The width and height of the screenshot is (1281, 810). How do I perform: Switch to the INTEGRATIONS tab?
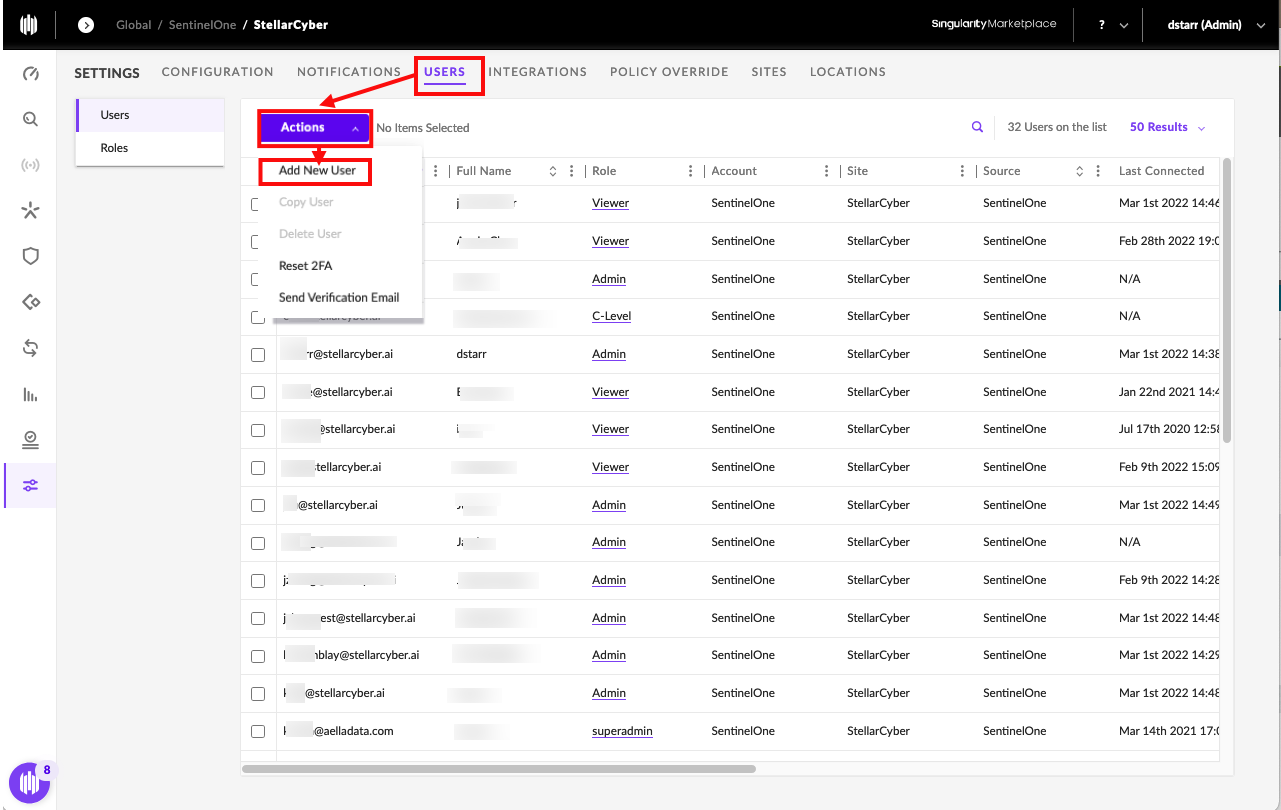pyautogui.click(x=537, y=72)
